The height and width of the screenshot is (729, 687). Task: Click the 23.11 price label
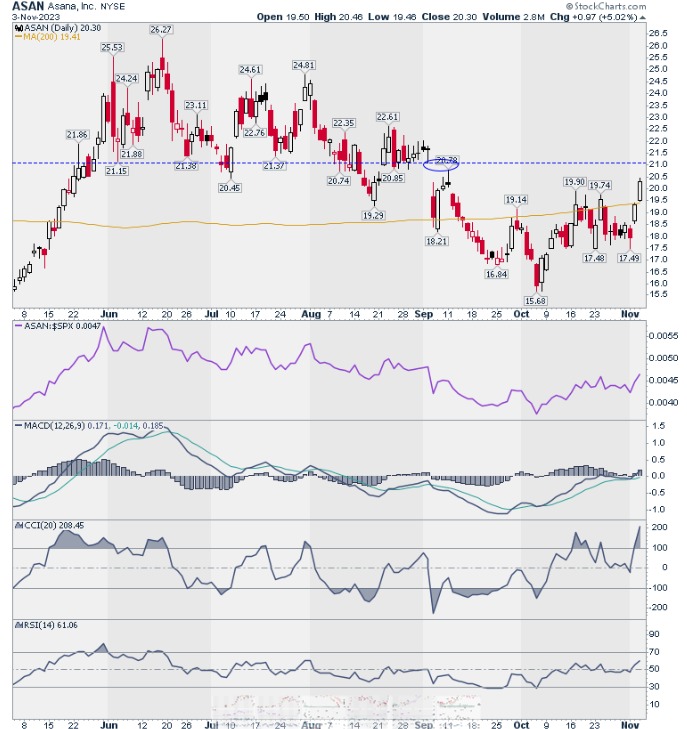[196, 105]
